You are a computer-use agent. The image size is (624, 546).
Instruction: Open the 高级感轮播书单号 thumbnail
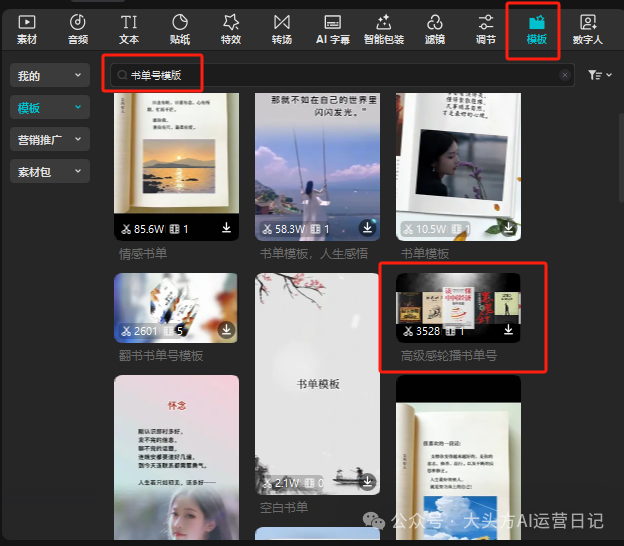tap(458, 308)
